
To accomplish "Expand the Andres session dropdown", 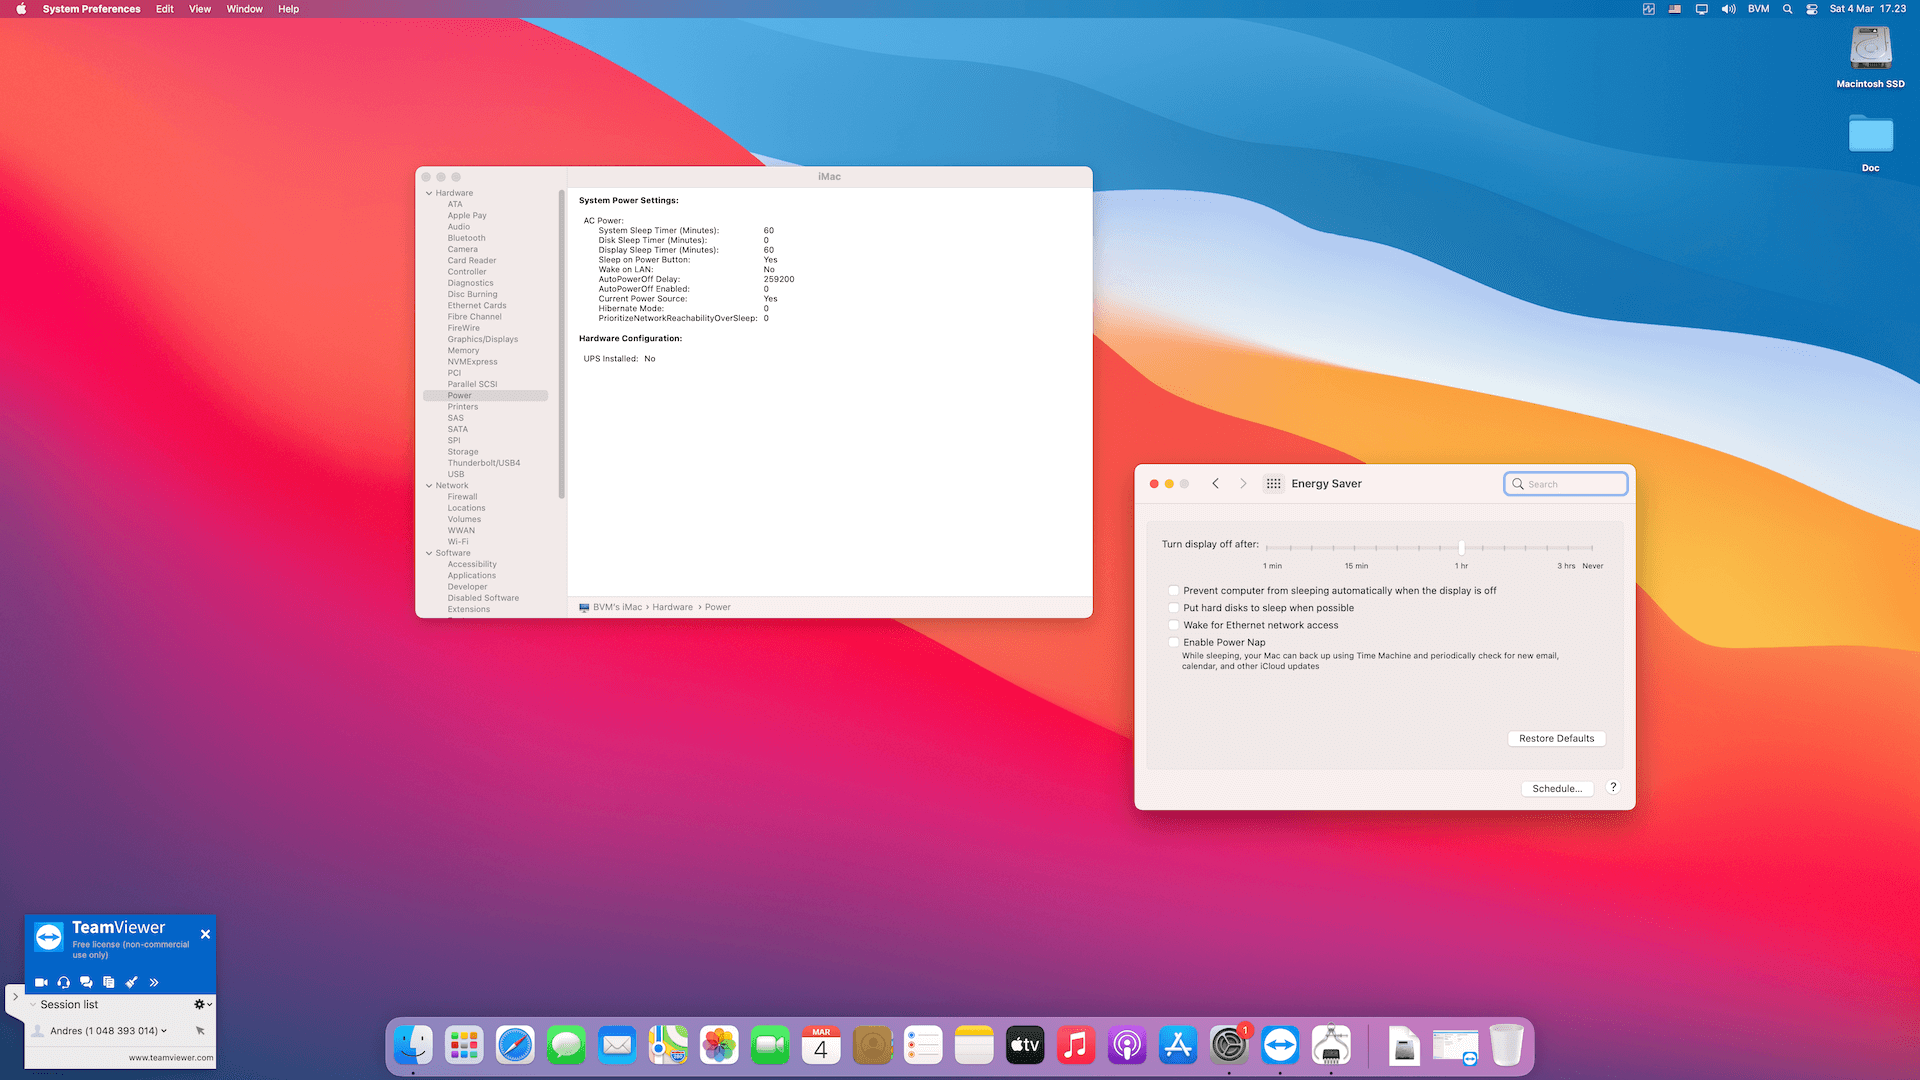I will (164, 1031).
